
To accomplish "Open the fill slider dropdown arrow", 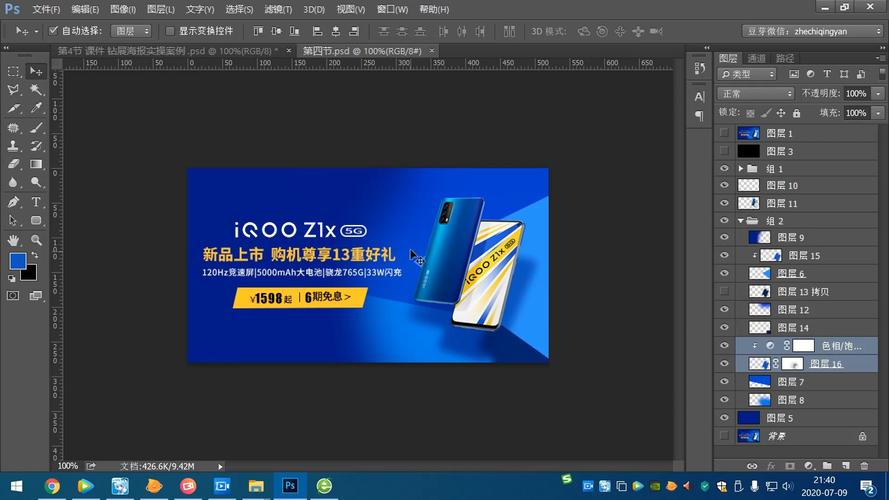I will pos(878,113).
